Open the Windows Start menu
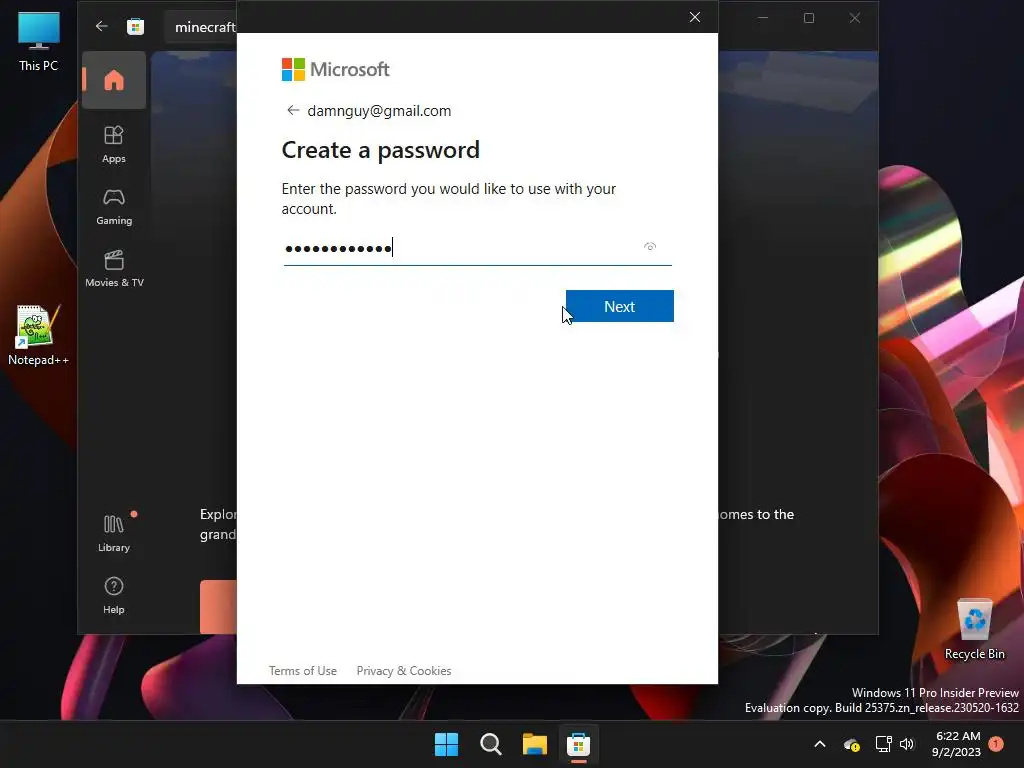Viewport: 1024px width, 768px height. point(447,744)
